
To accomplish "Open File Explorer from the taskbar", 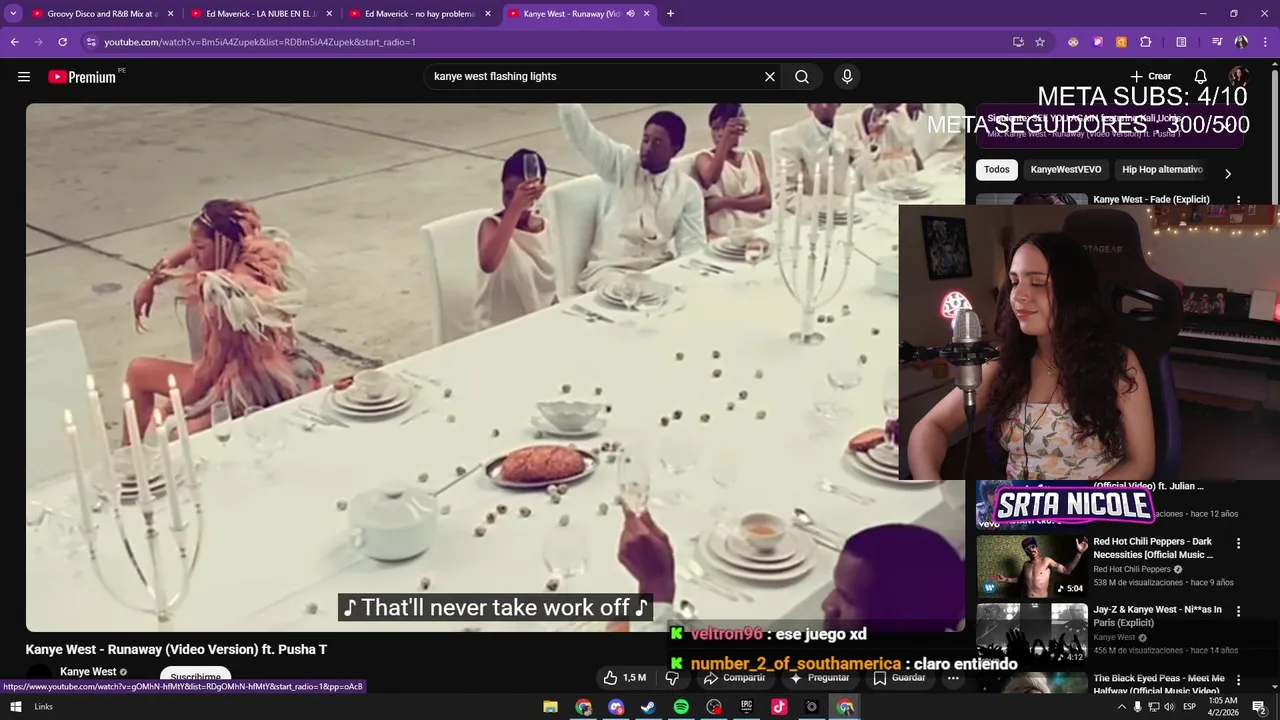I will pyautogui.click(x=550, y=707).
